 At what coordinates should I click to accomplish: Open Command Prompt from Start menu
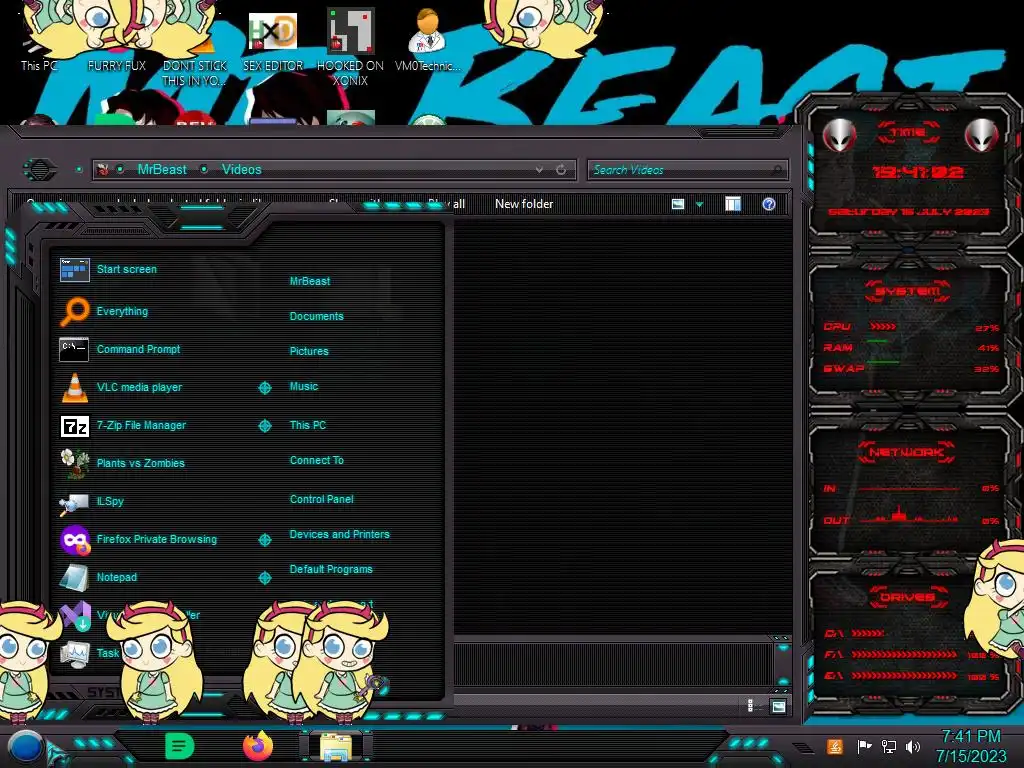[x=120, y=349]
